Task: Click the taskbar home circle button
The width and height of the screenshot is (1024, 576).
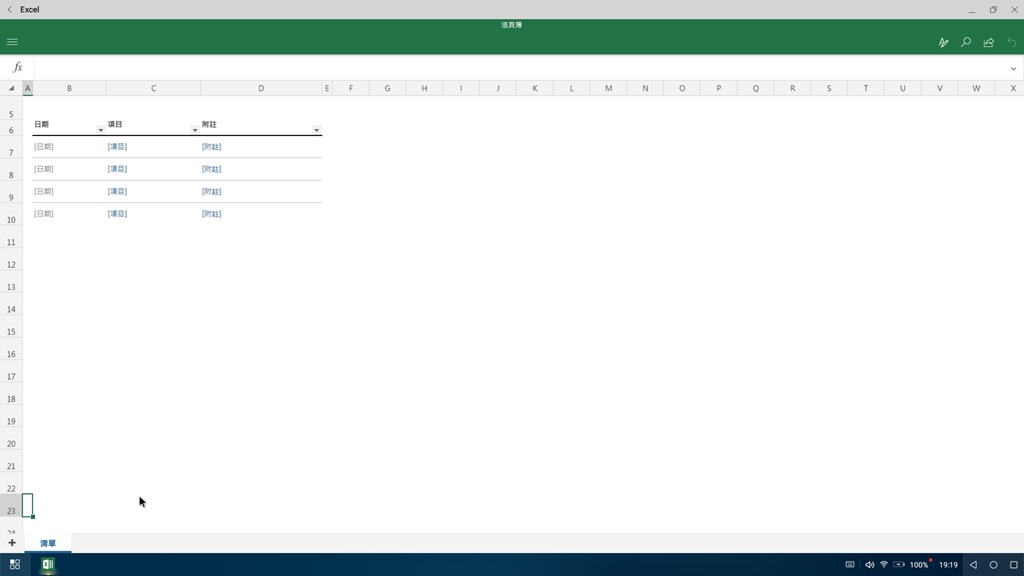Action: tap(993, 565)
